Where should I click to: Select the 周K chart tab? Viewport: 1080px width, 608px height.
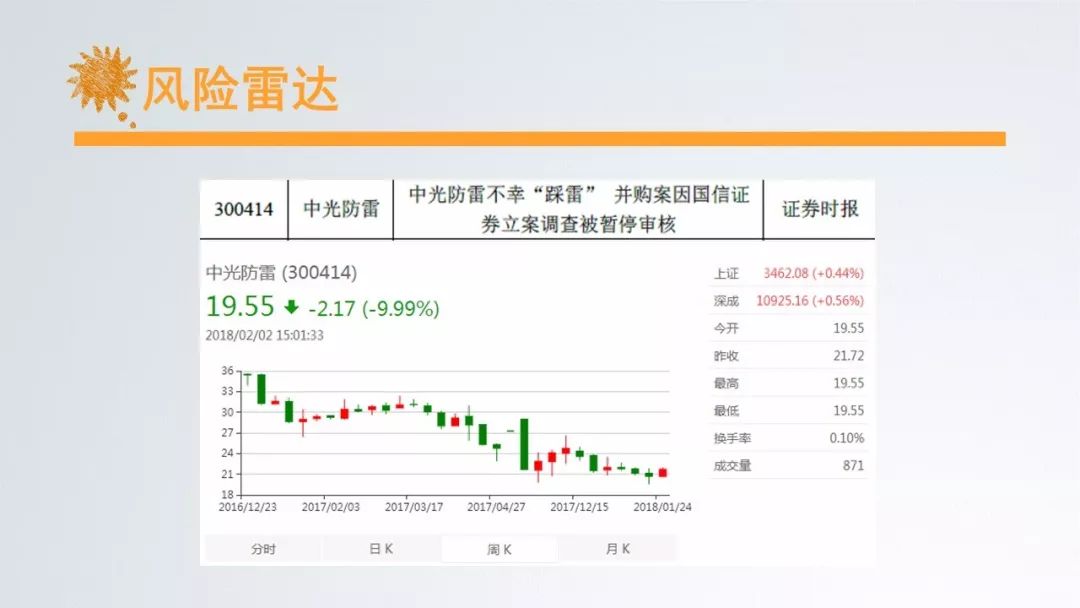click(x=499, y=549)
